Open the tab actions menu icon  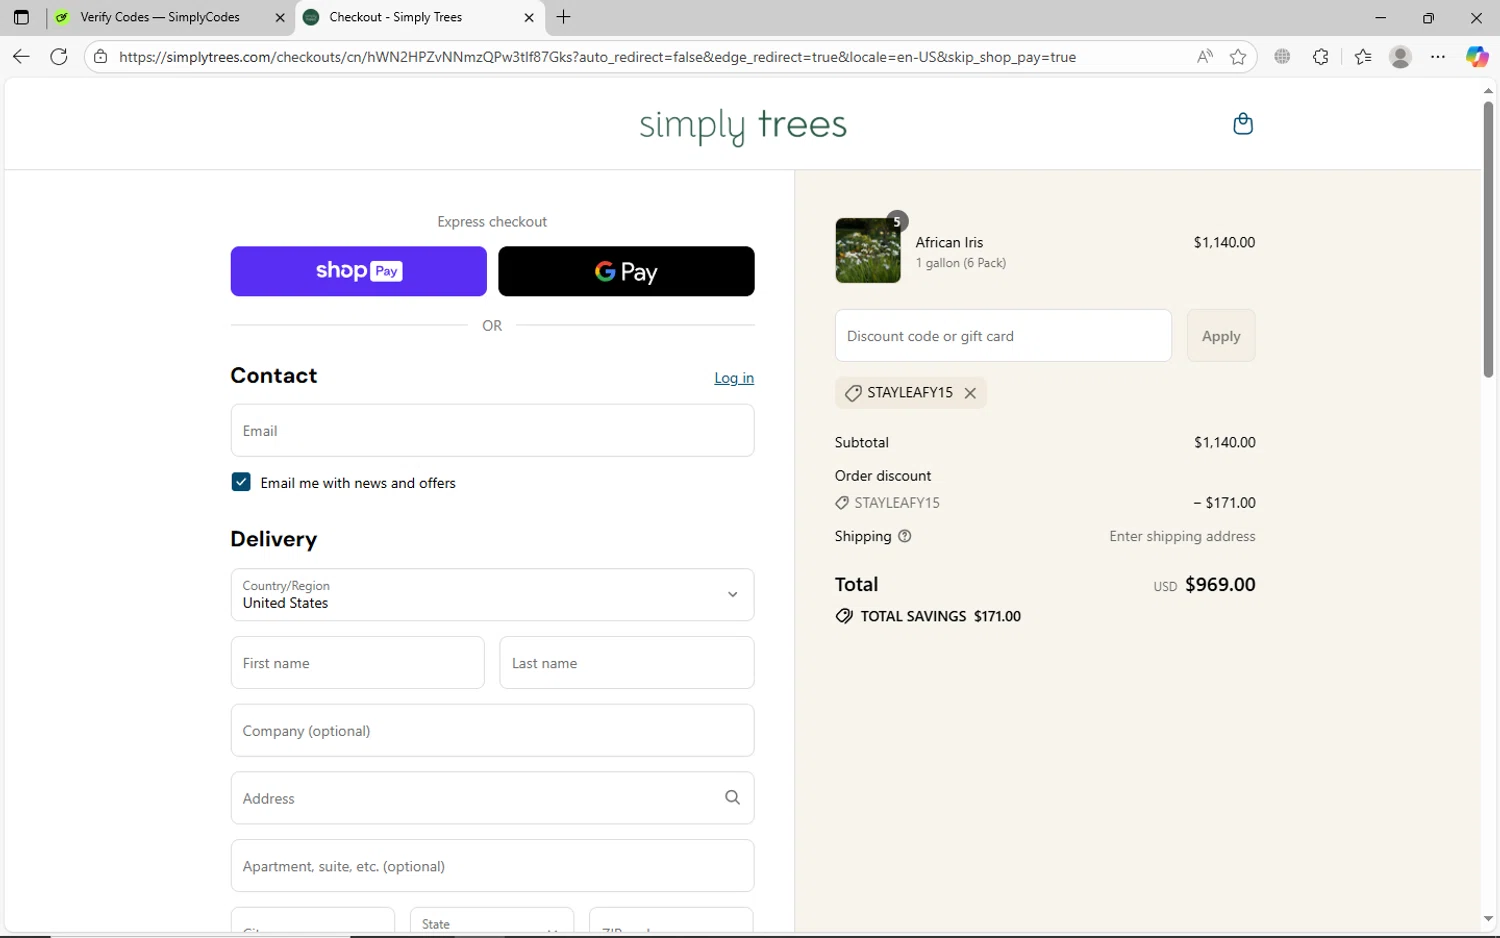click(x=21, y=17)
